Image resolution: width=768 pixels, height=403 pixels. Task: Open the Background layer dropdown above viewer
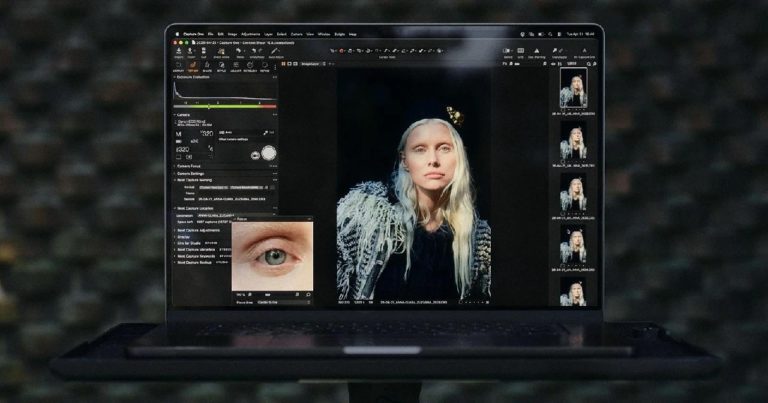tap(312, 64)
